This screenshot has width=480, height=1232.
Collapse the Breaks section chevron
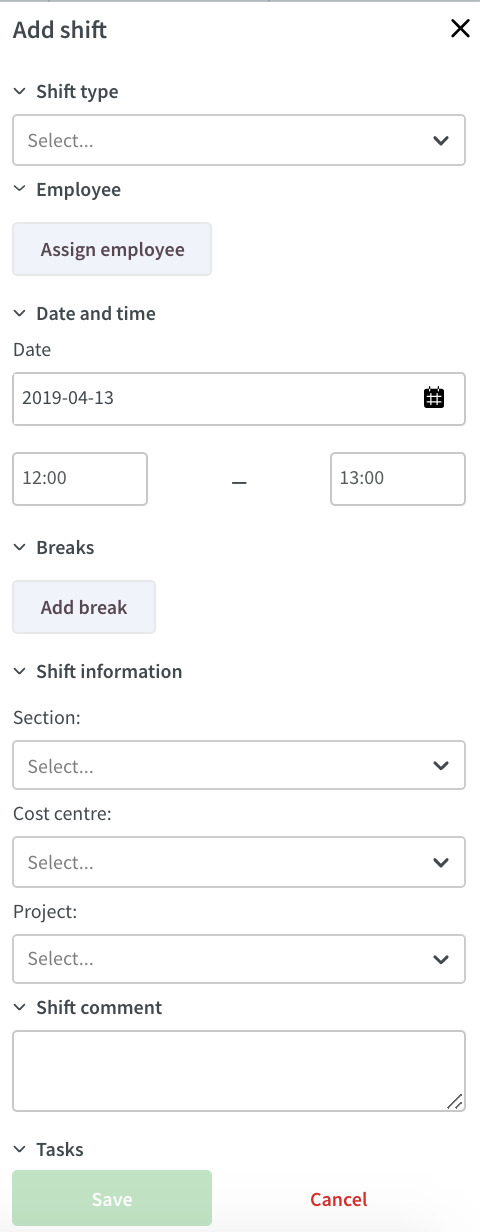(x=19, y=547)
